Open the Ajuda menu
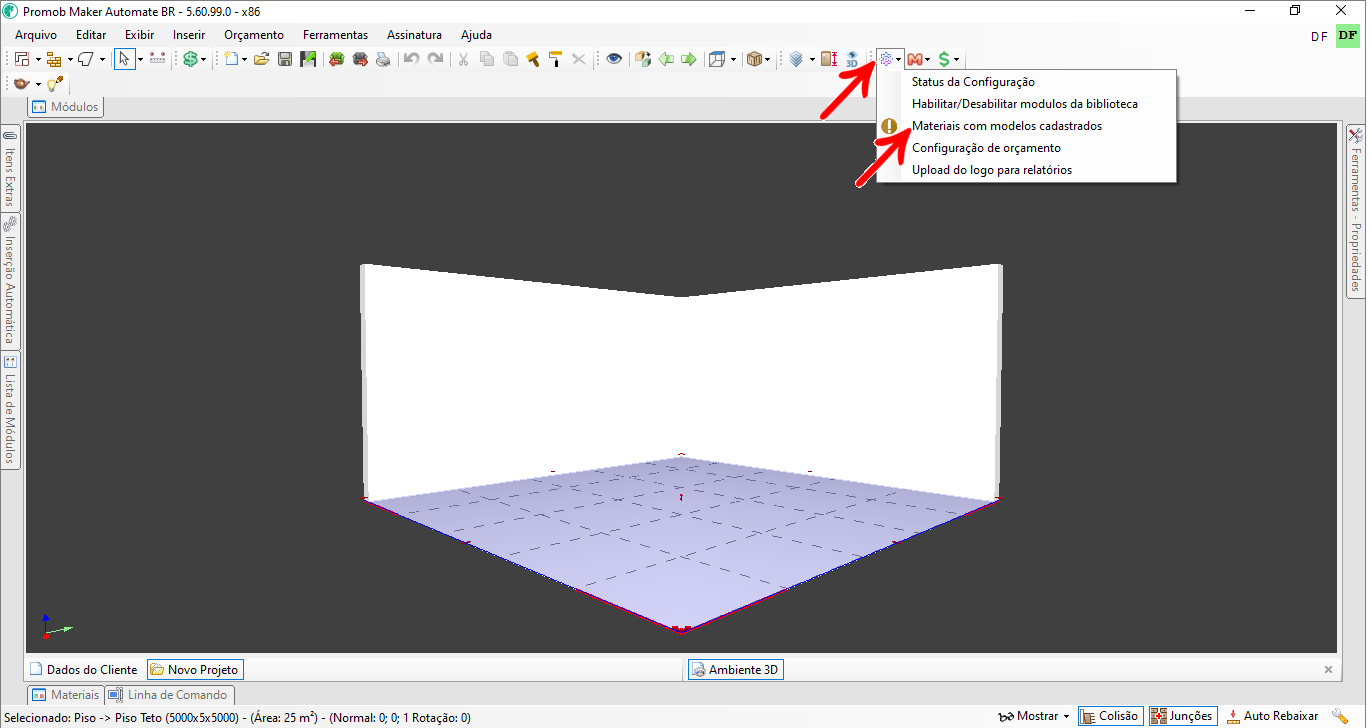The image size is (1372, 728). pyautogui.click(x=476, y=35)
